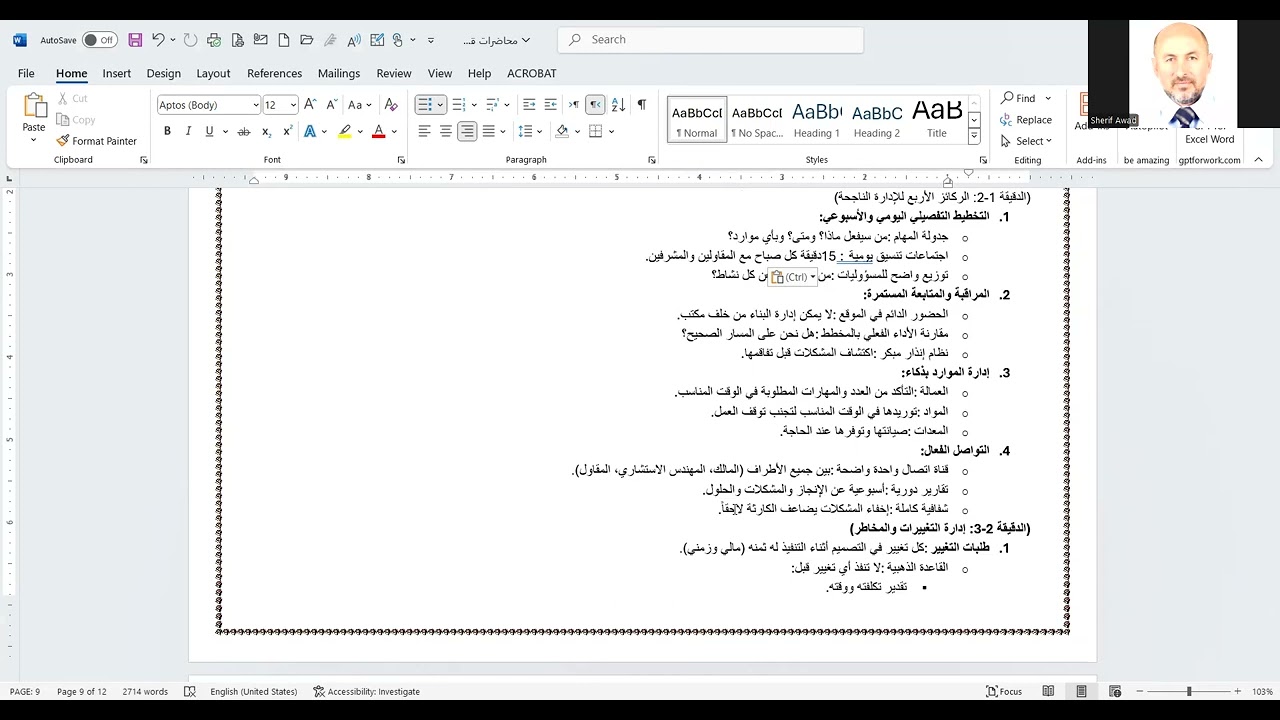
Task: Open spelling and proofing check icon
Action: pyautogui.click(x=190, y=691)
